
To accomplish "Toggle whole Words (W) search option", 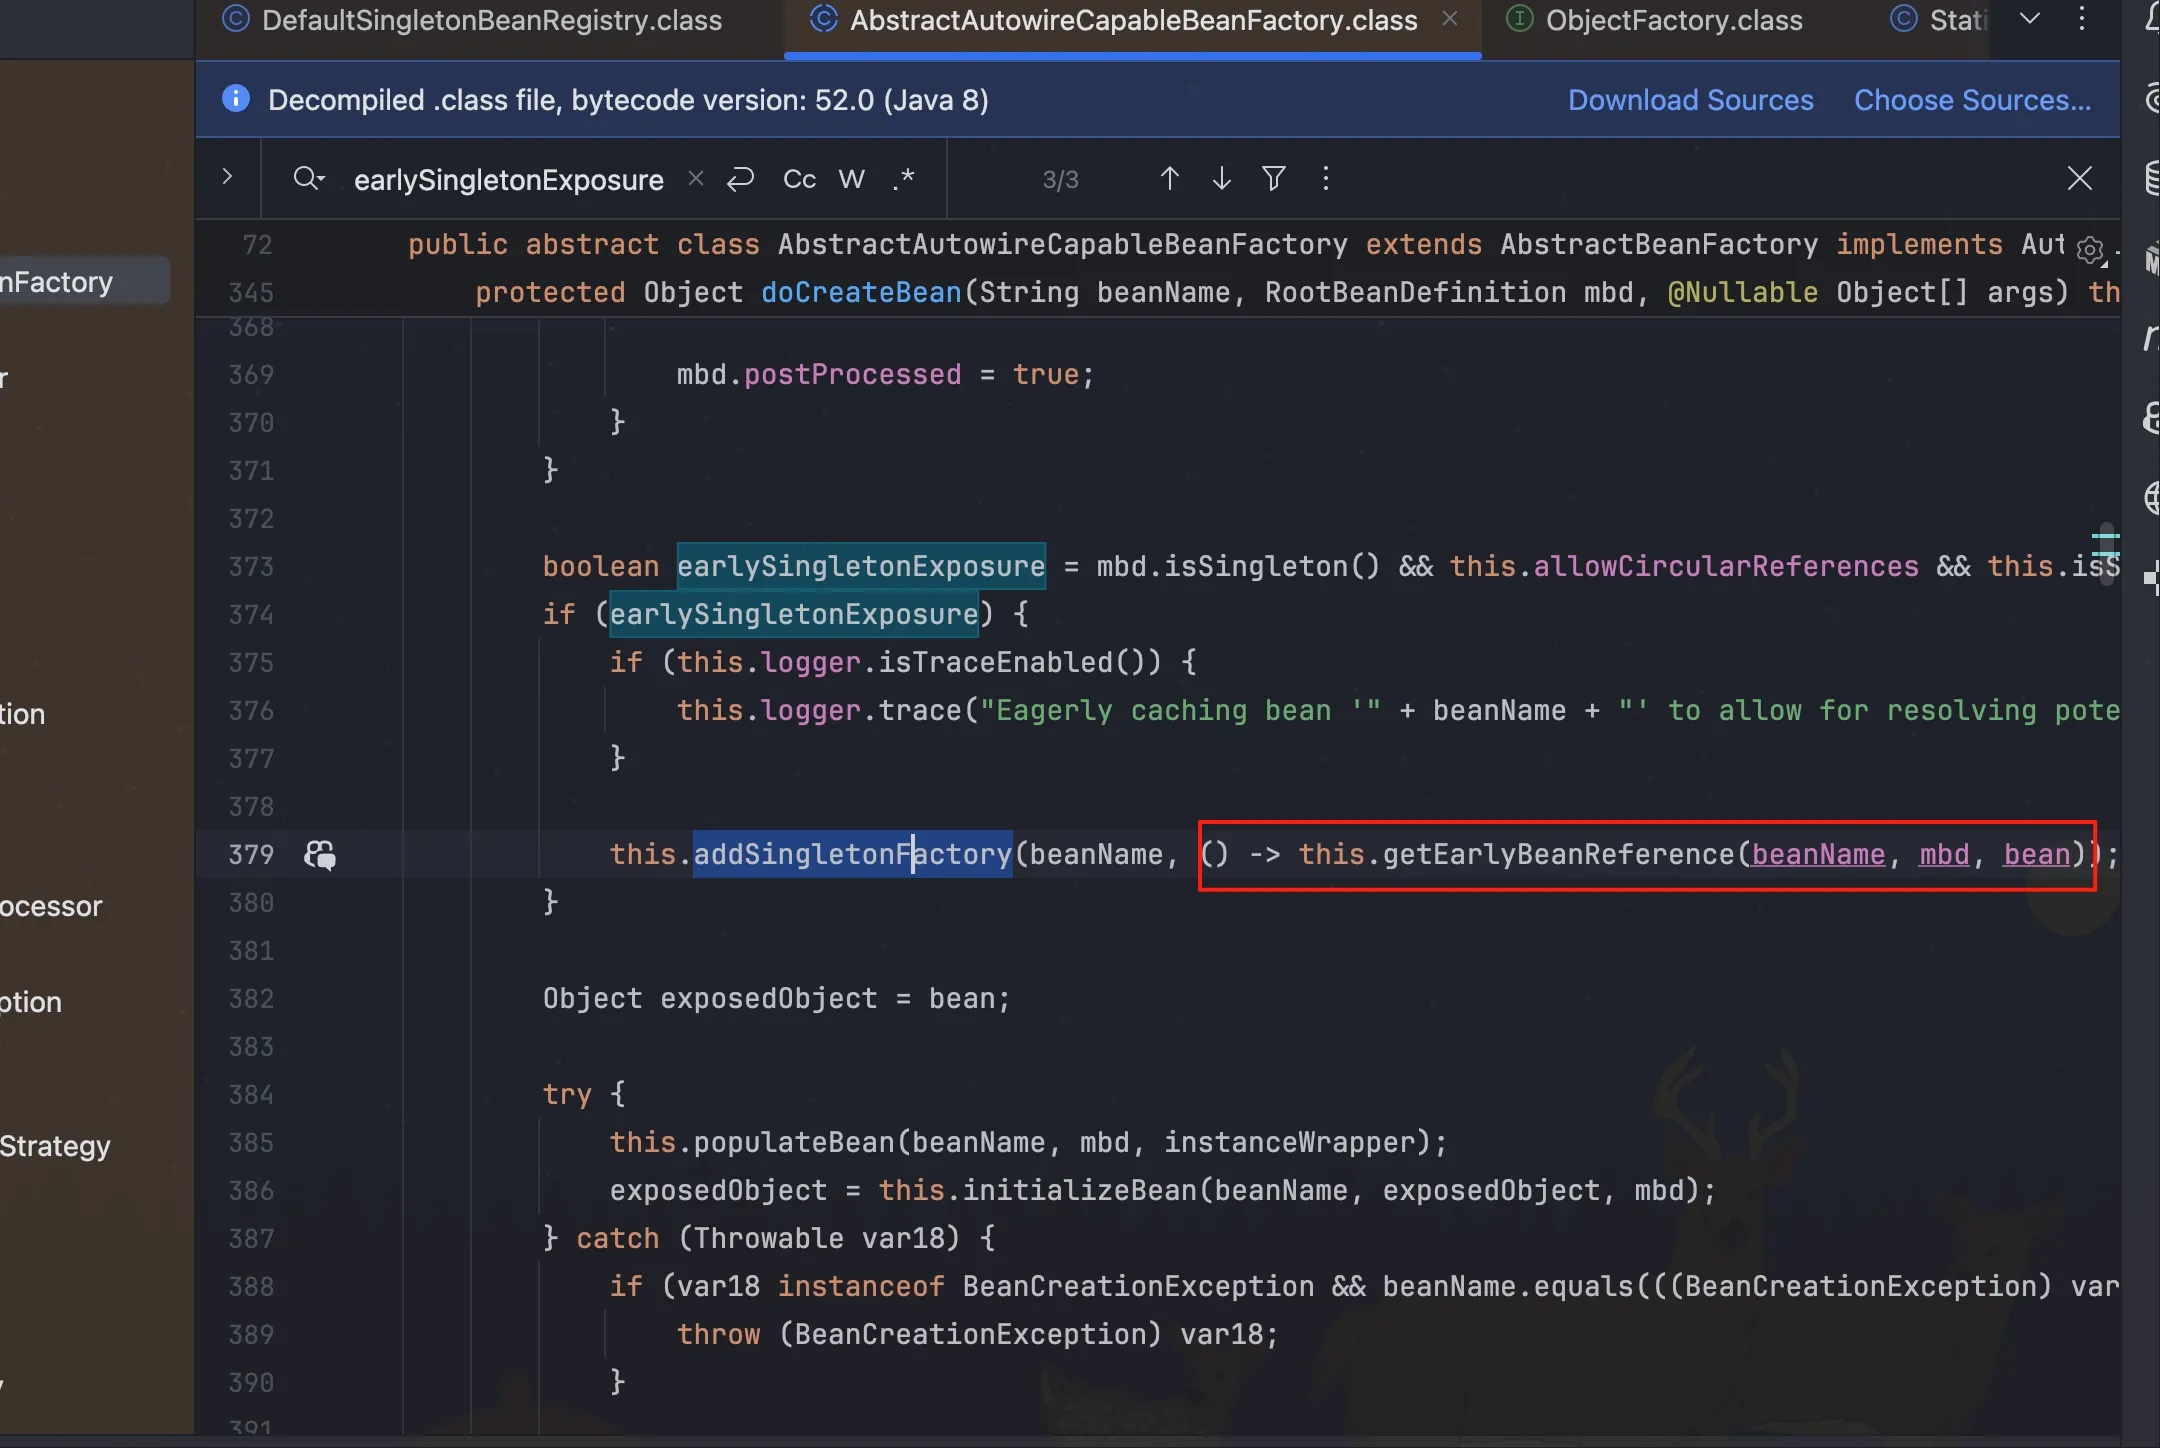I will (851, 179).
